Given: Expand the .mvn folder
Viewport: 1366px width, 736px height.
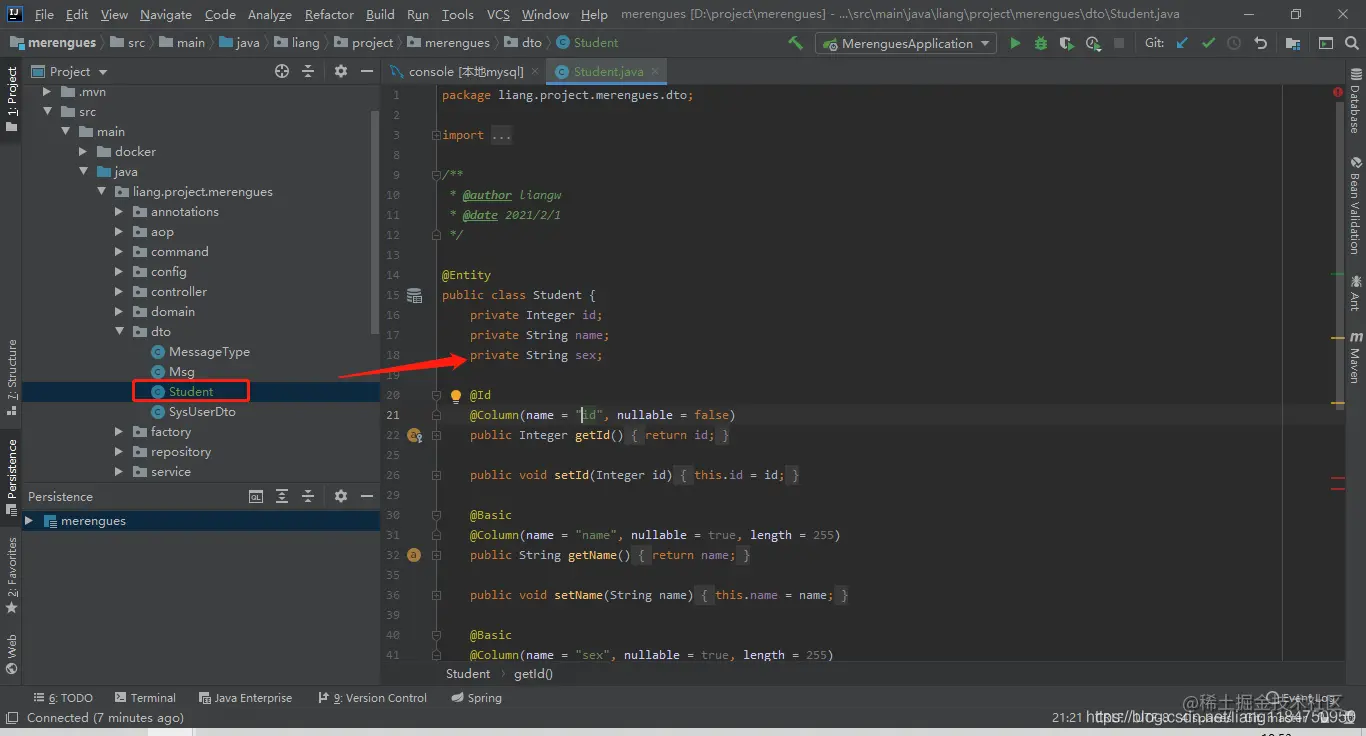Looking at the screenshot, I should point(47,92).
